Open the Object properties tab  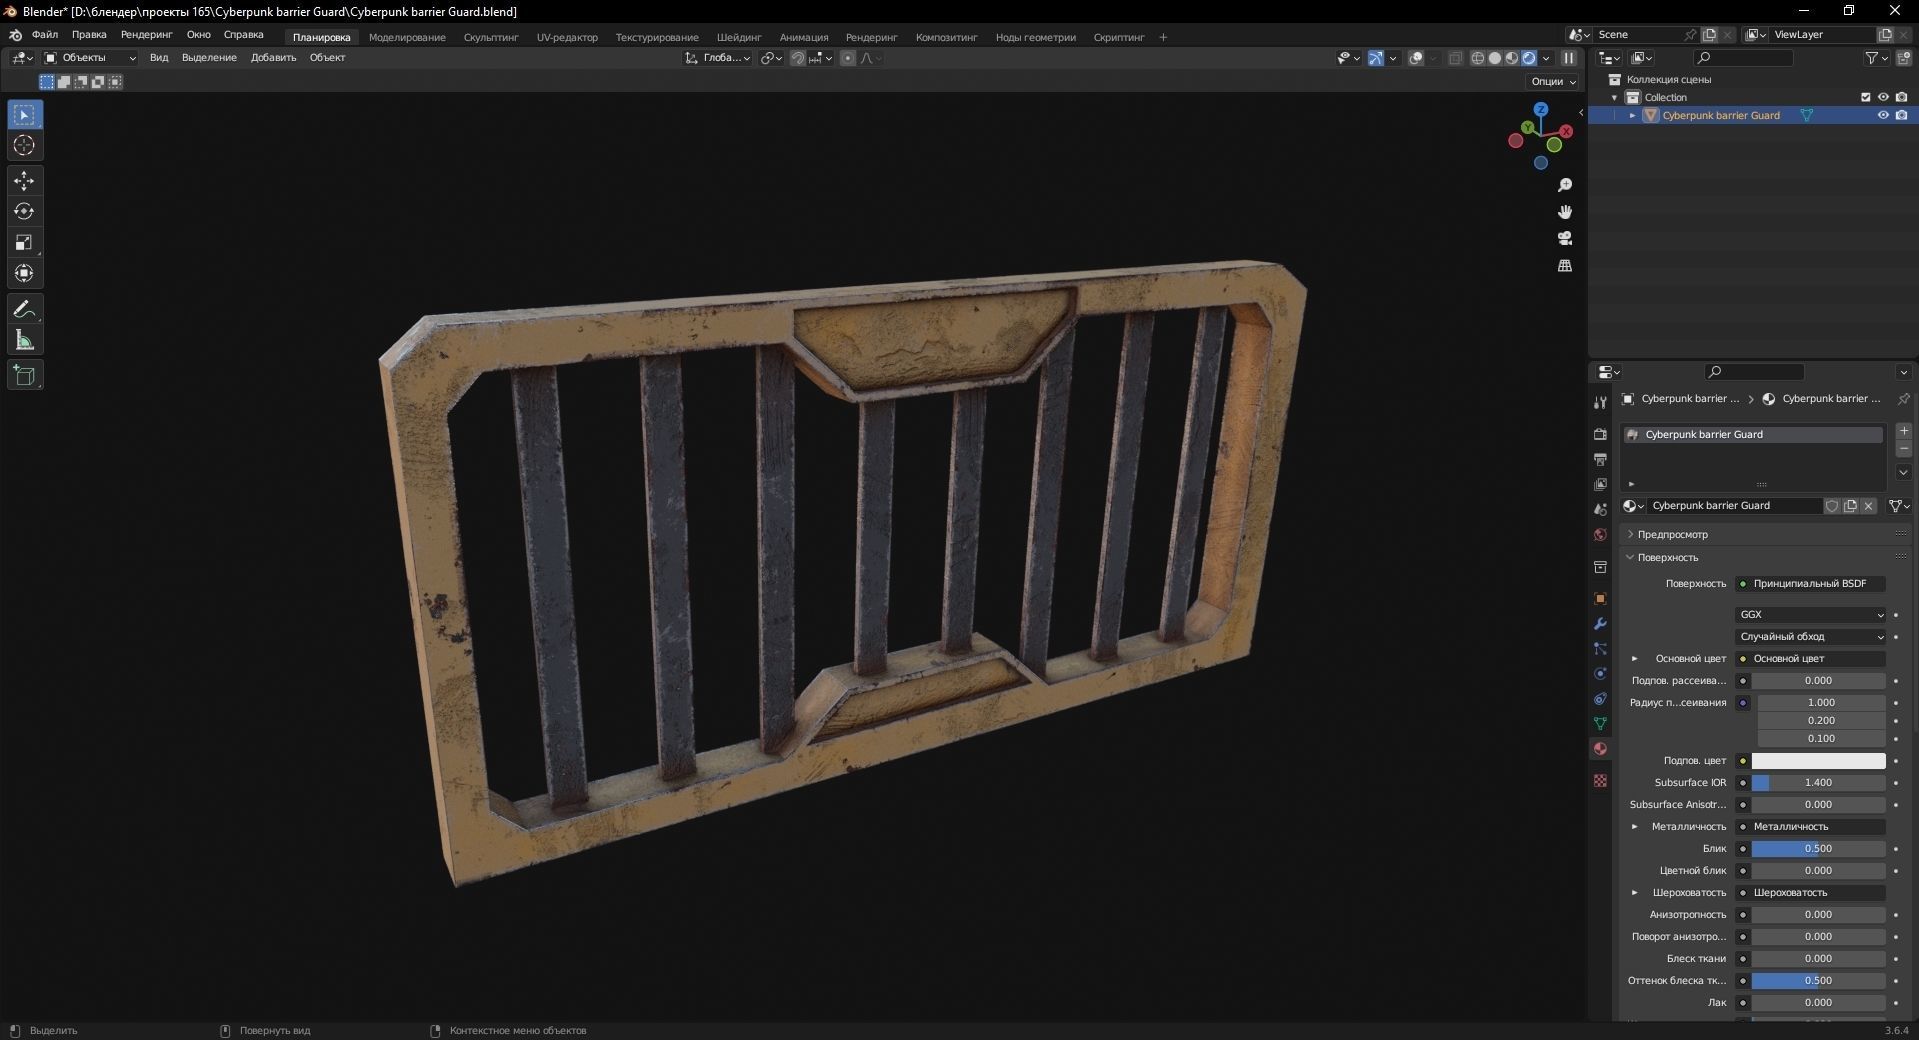click(1600, 599)
